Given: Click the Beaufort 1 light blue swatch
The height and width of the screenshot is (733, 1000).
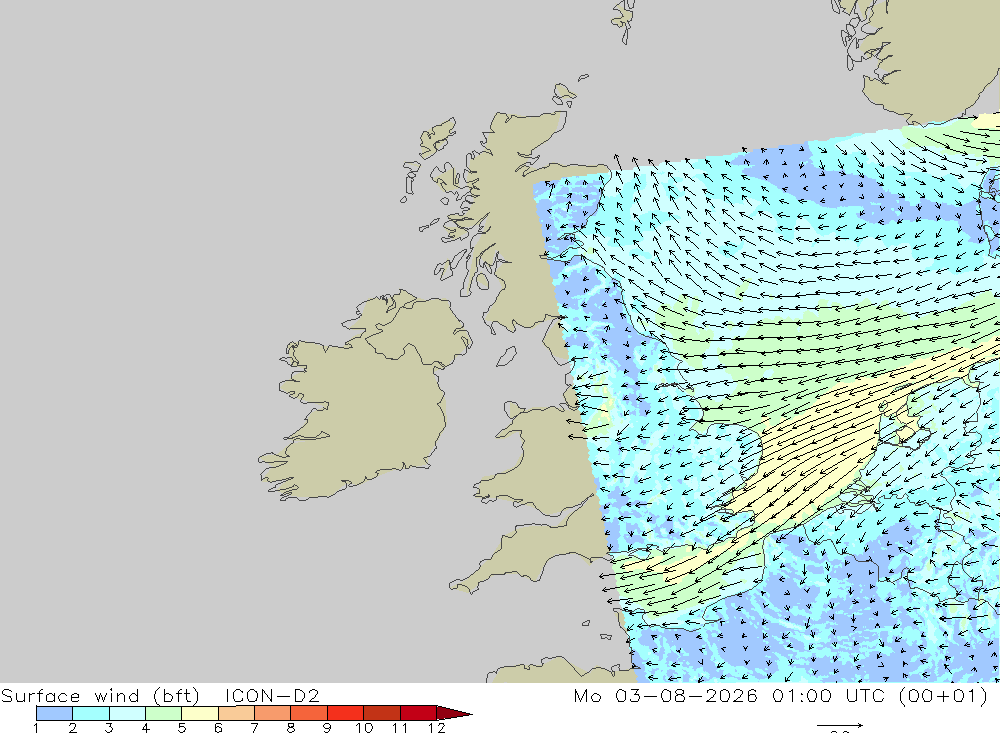Looking at the screenshot, I should pyautogui.click(x=54, y=713).
